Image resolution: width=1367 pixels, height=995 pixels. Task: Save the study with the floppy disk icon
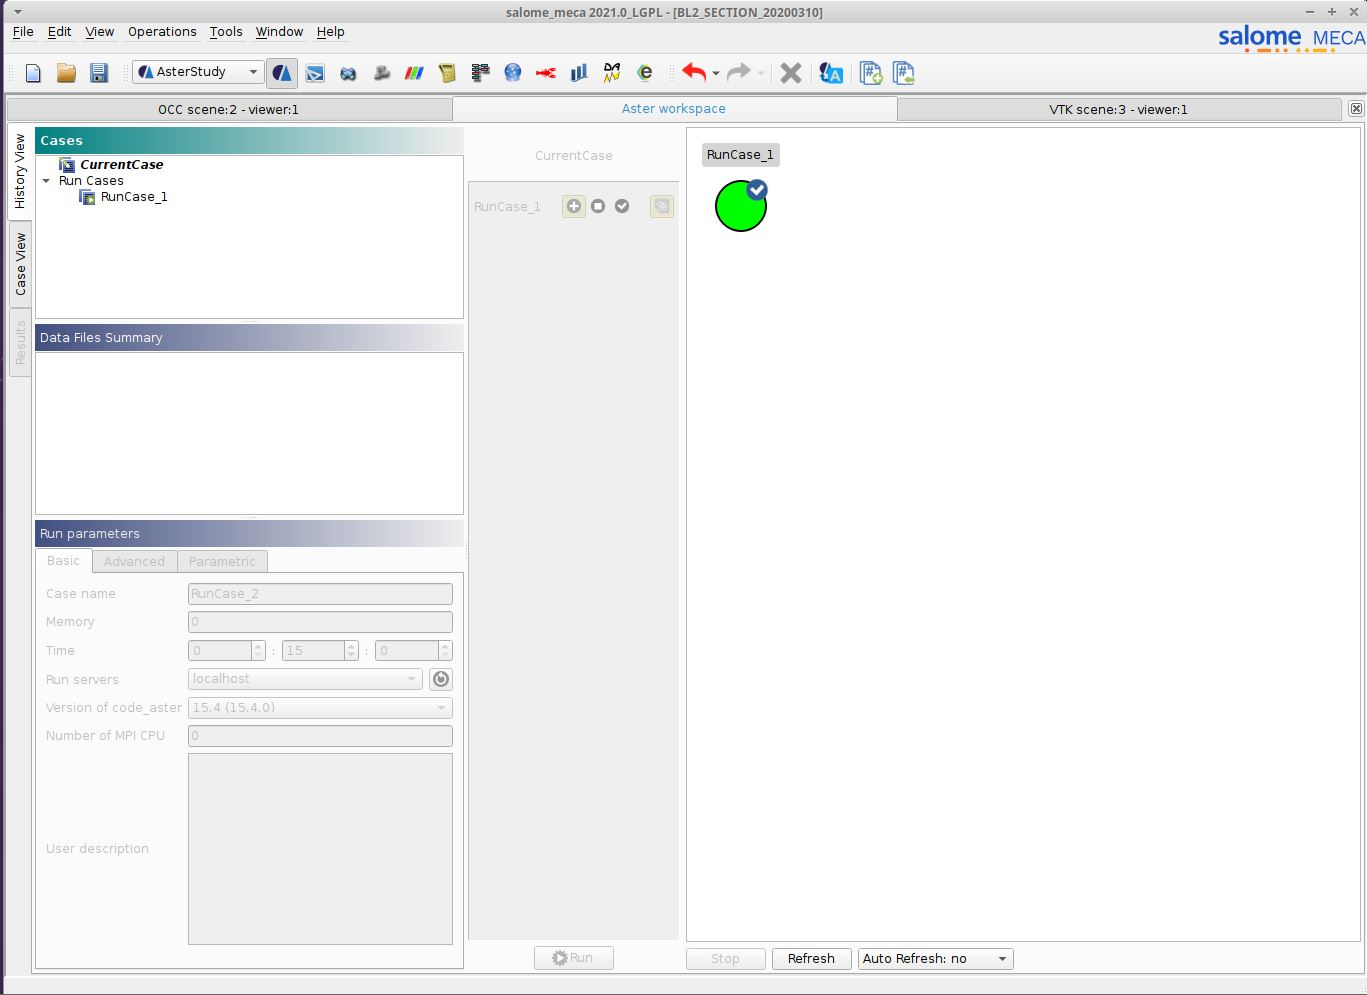(98, 73)
